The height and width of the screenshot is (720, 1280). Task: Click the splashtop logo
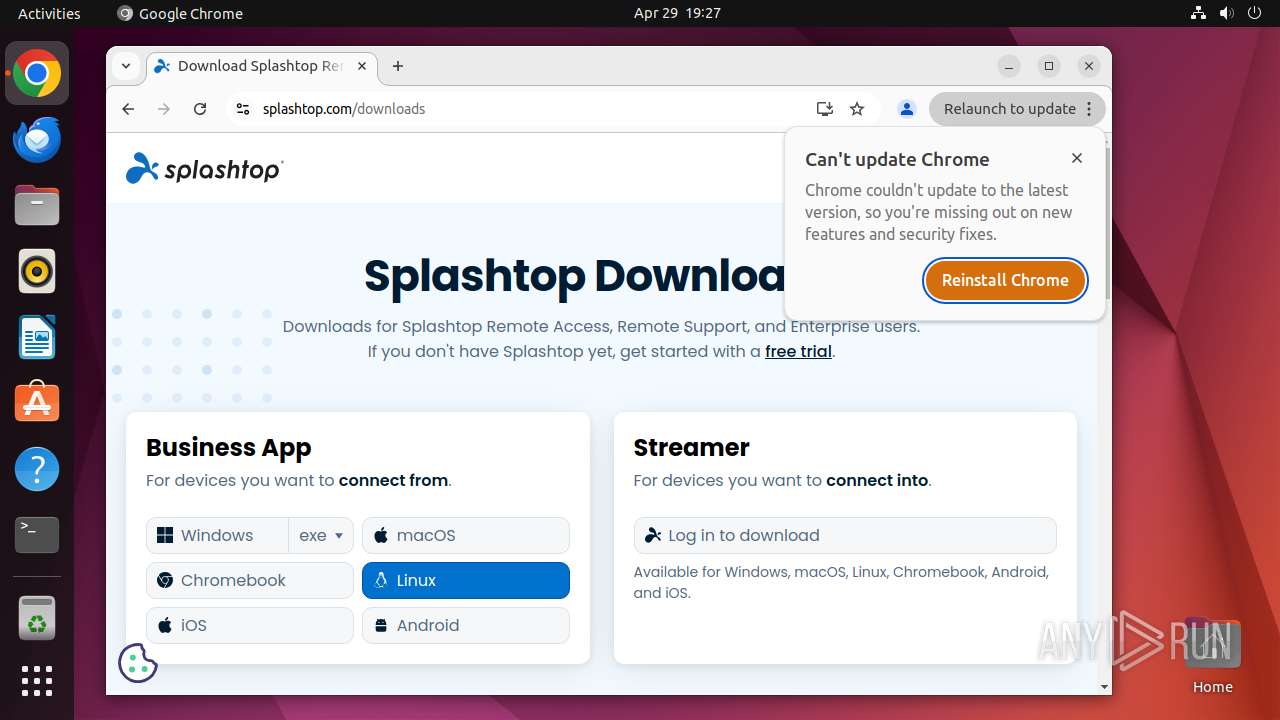coord(204,169)
